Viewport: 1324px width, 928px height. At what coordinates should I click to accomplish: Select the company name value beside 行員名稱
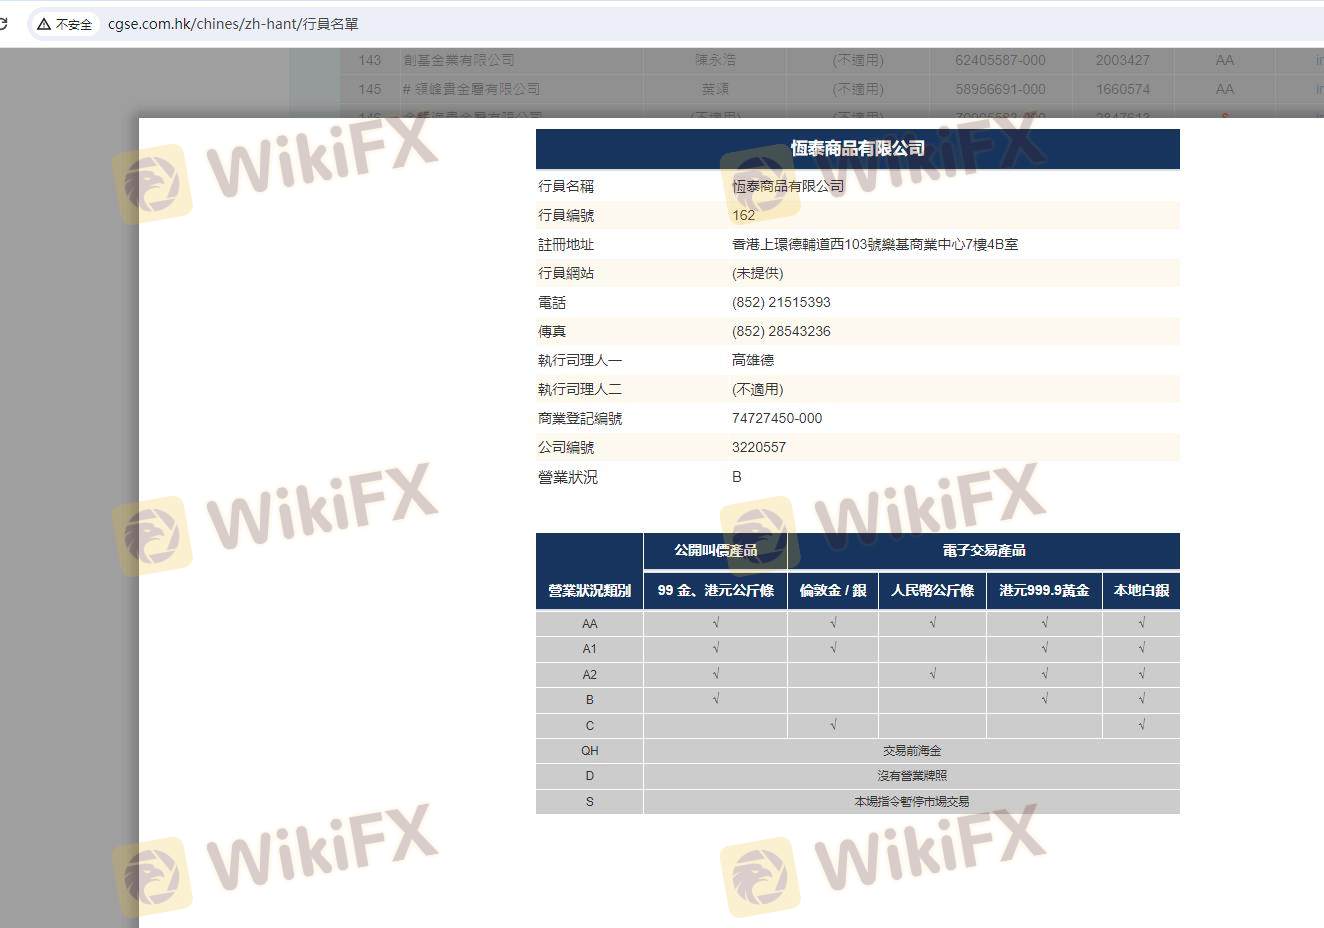pyautogui.click(x=788, y=186)
